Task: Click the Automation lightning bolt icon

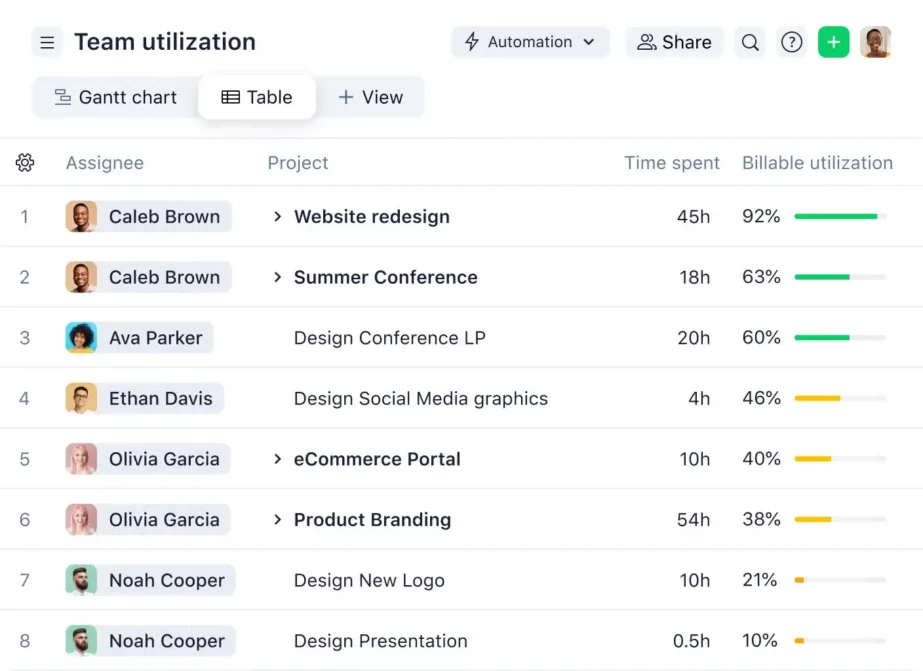Action: point(471,42)
